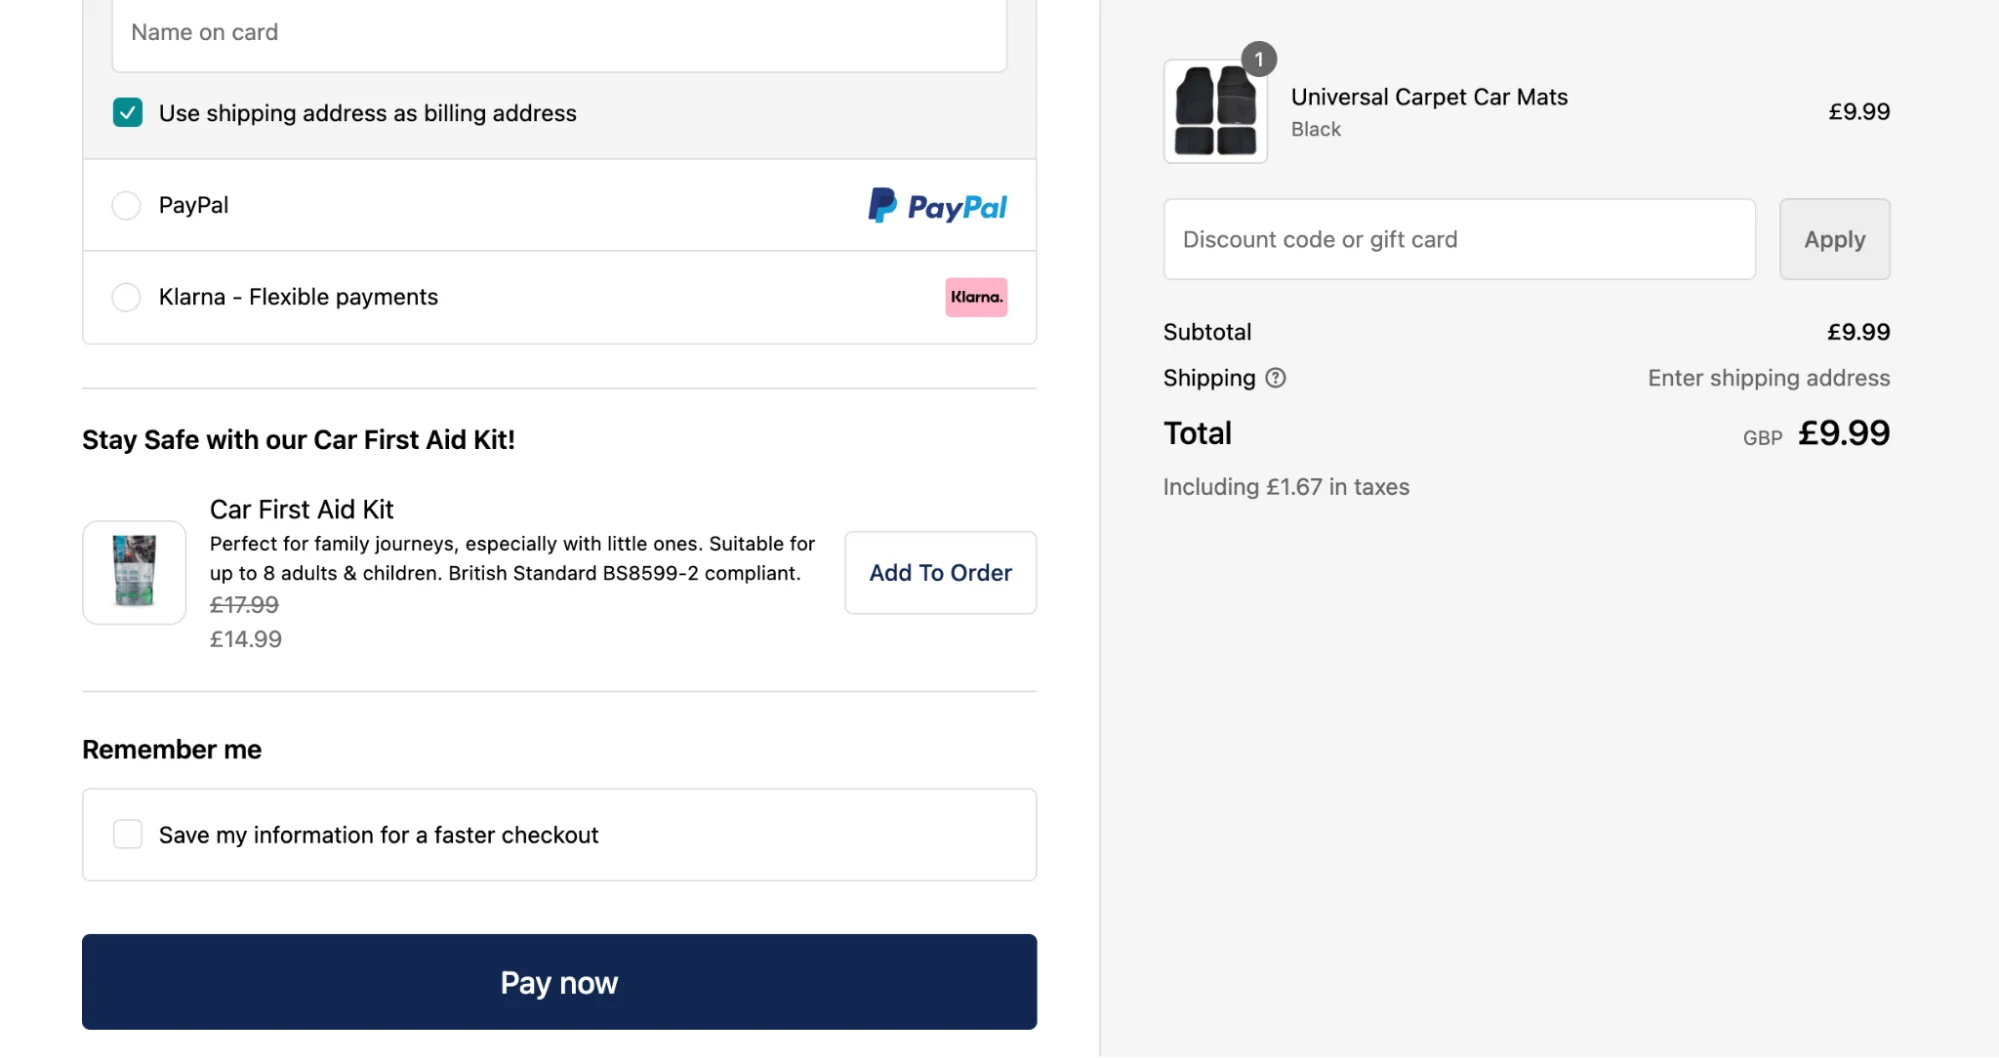This screenshot has width=1999, height=1058.
Task: Click the Universal Carpet Car Mats product name
Action: (1429, 97)
